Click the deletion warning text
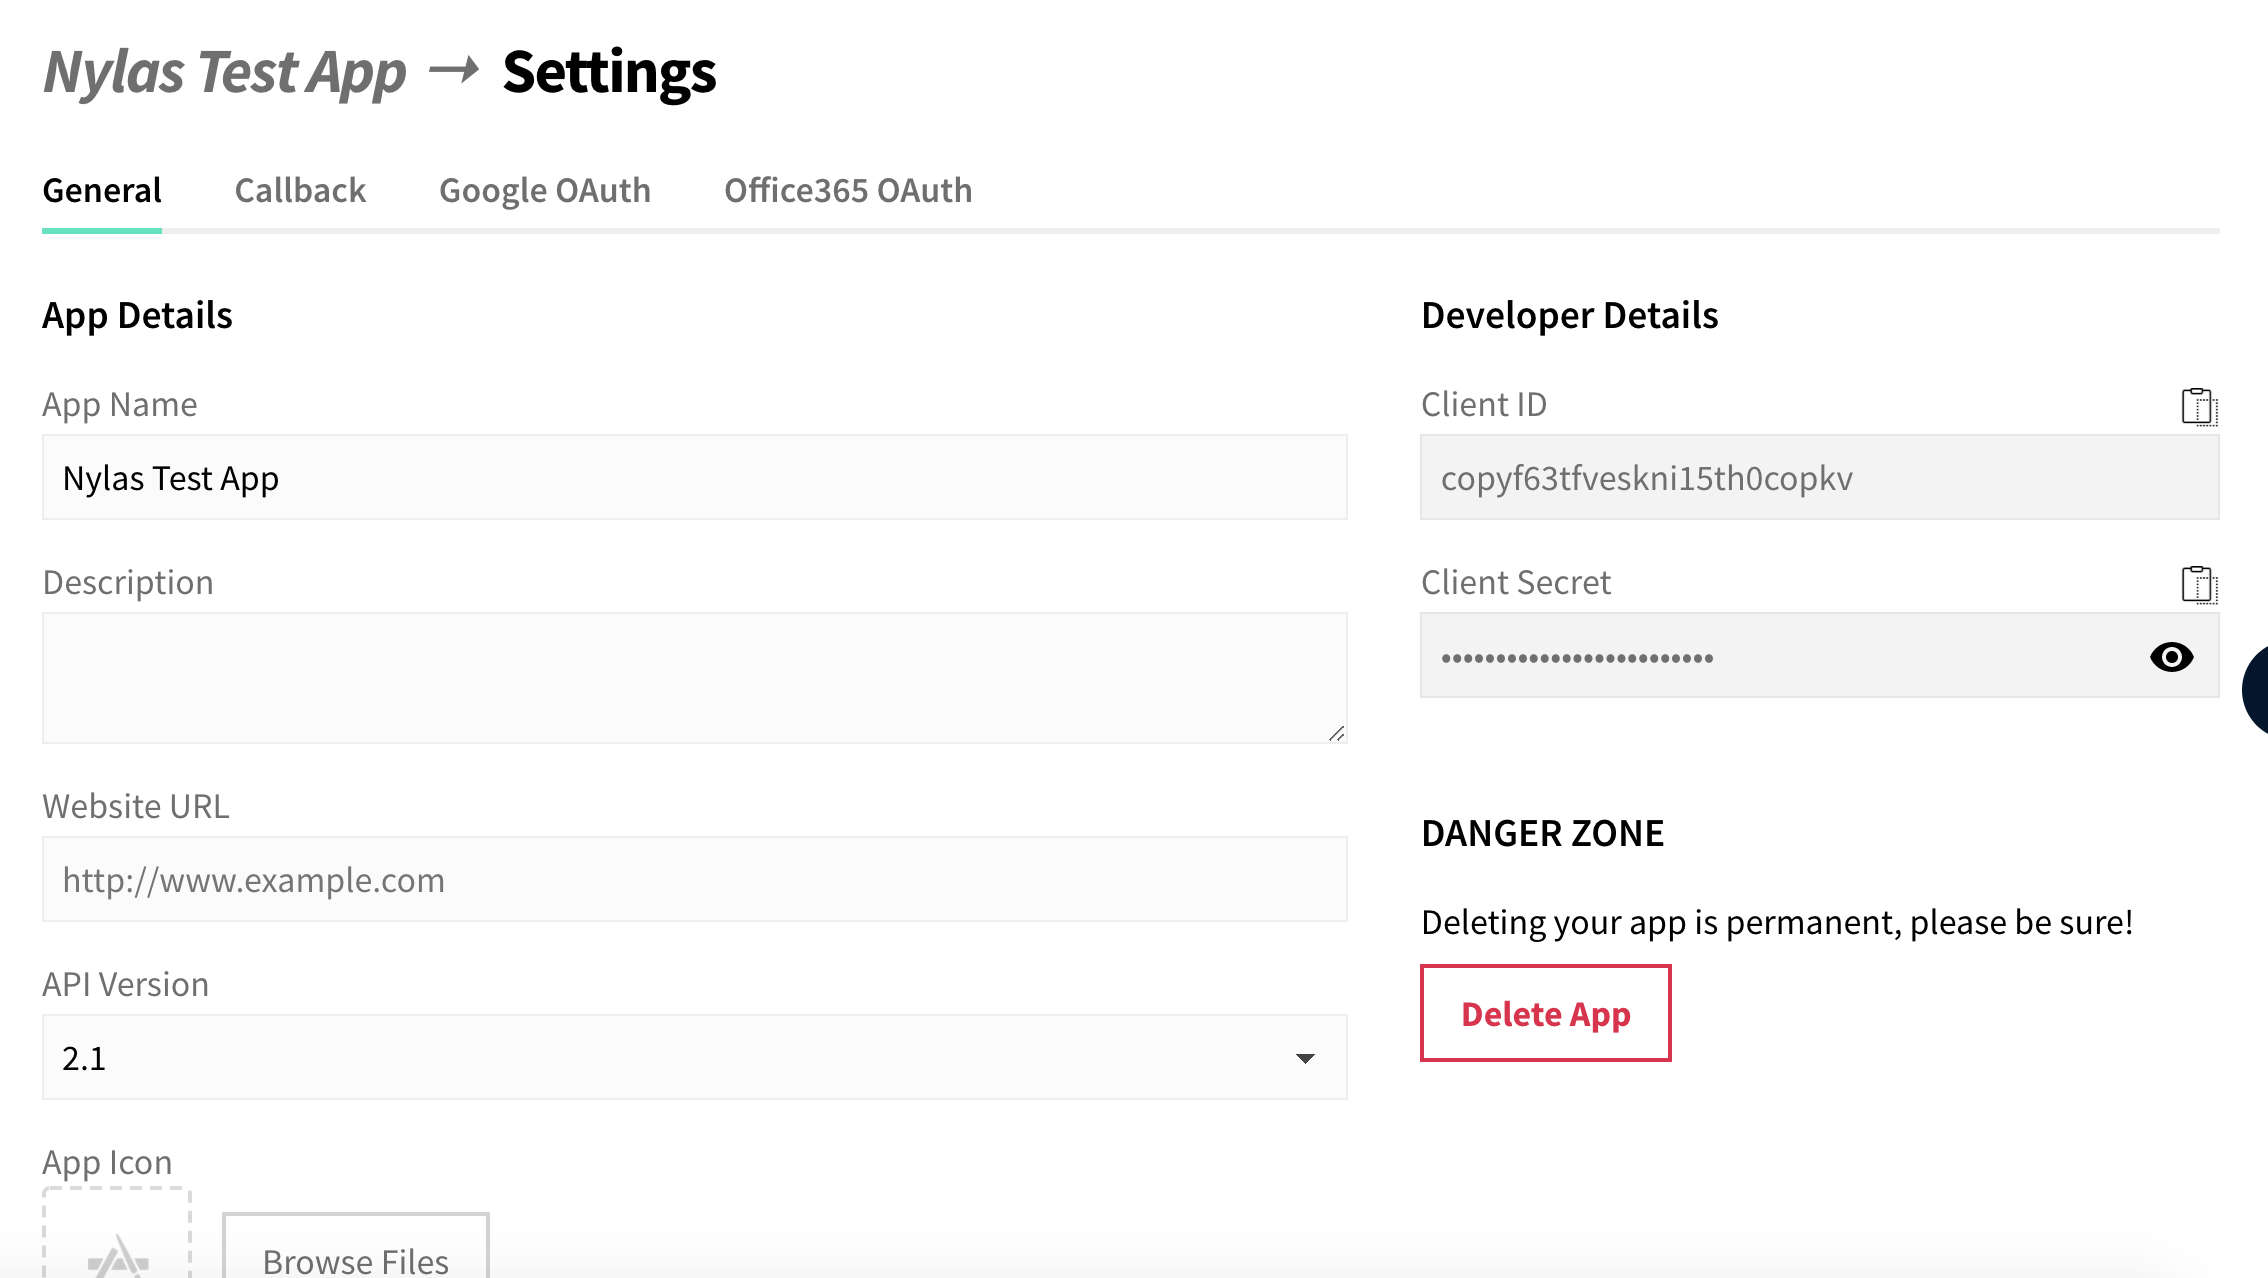The image size is (2268, 1278). pos(1777,921)
